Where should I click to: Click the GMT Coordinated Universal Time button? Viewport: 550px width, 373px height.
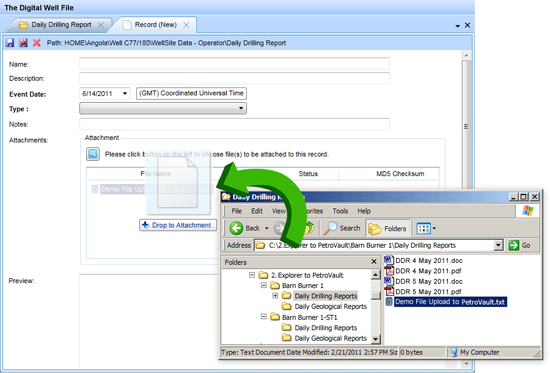tap(191, 93)
